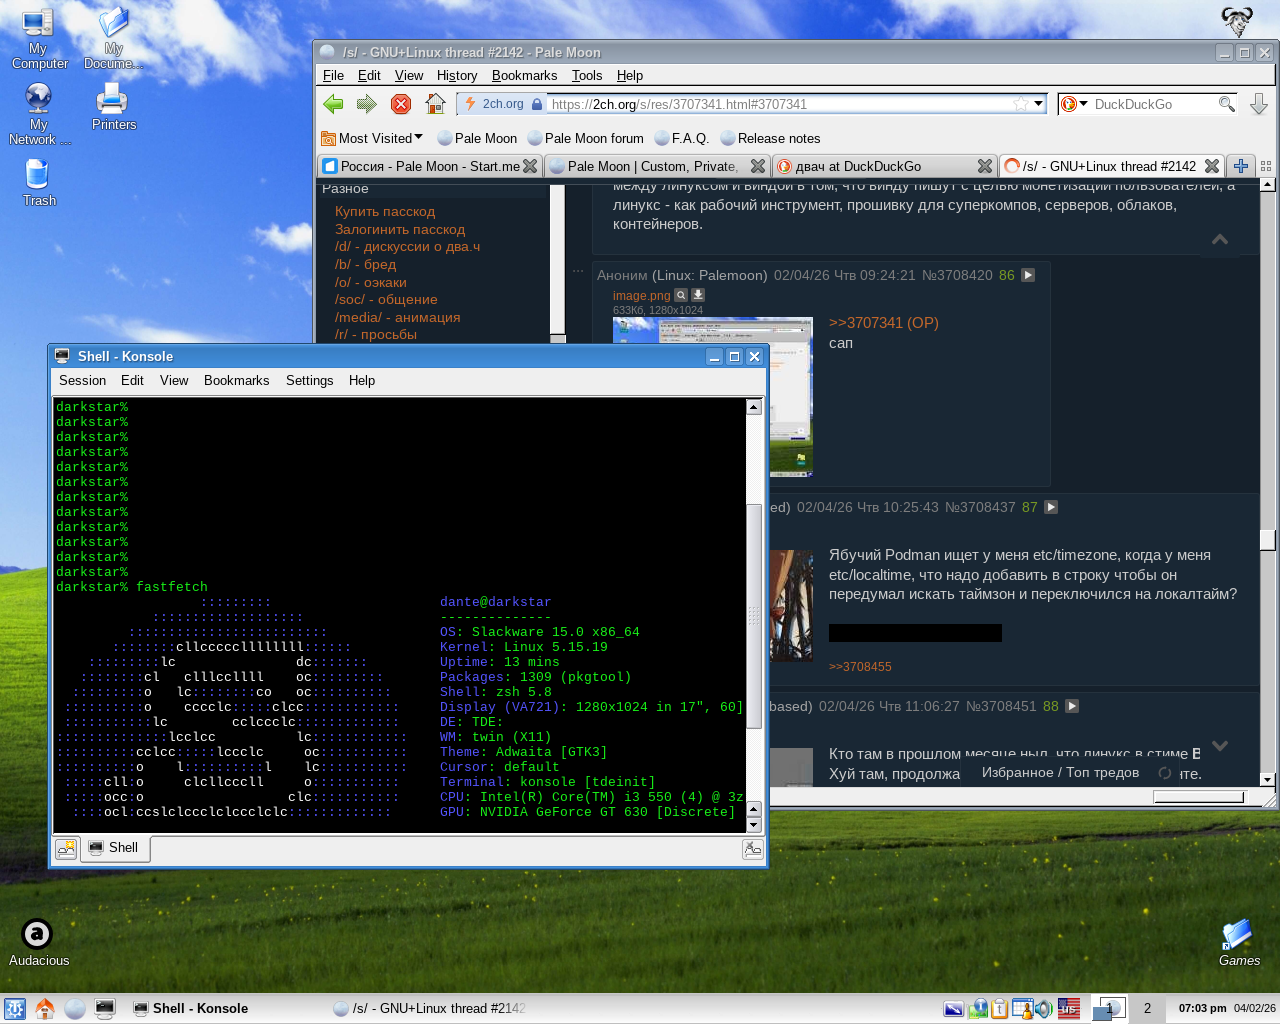Bookmark this page with the star icon

(x=1020, y=104)
